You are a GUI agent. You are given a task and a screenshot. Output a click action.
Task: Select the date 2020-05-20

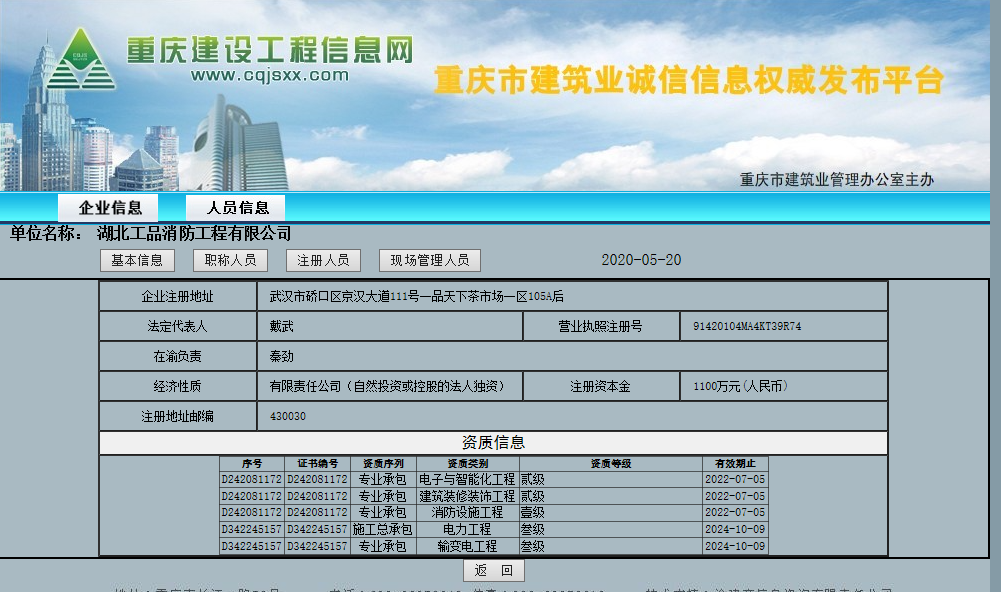pyautogui.click(x=641, y=260)
